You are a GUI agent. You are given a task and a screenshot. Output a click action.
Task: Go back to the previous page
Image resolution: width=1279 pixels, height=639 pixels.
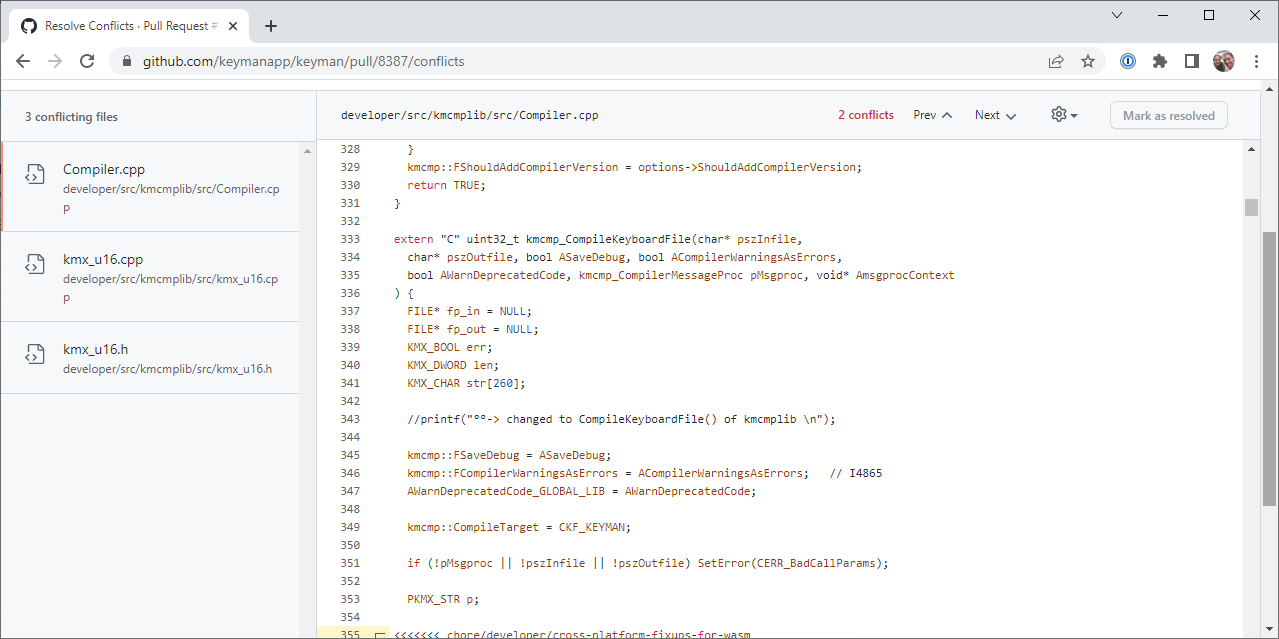click(23, 61)
